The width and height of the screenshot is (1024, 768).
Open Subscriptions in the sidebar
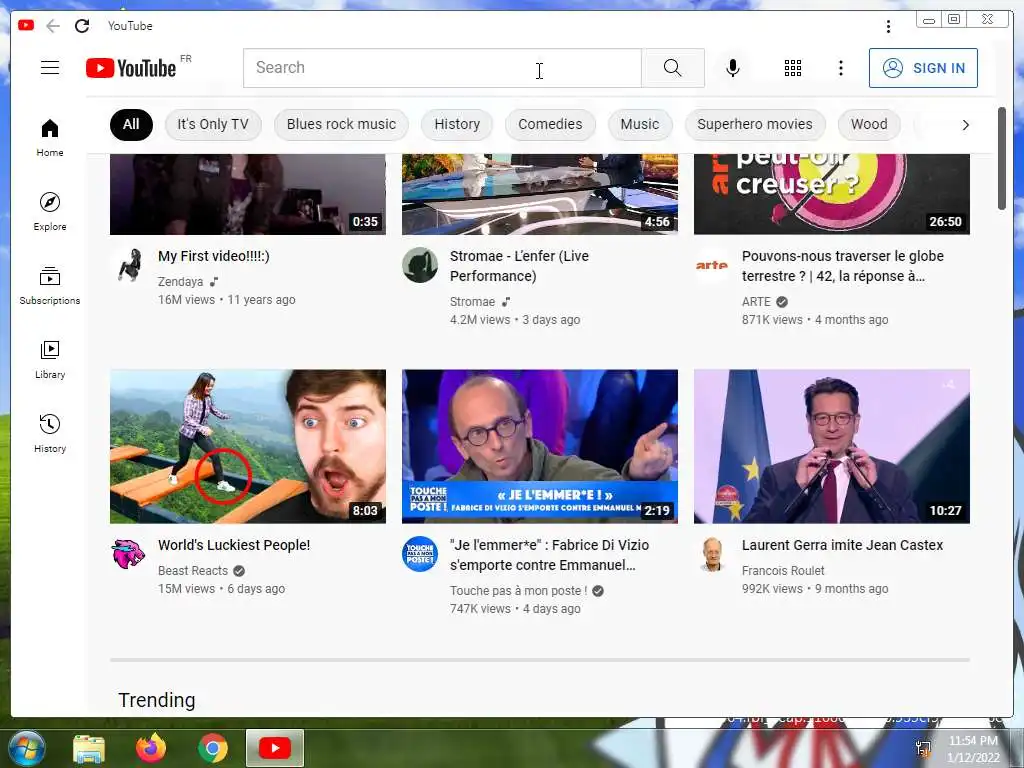[x=50, y=286]
